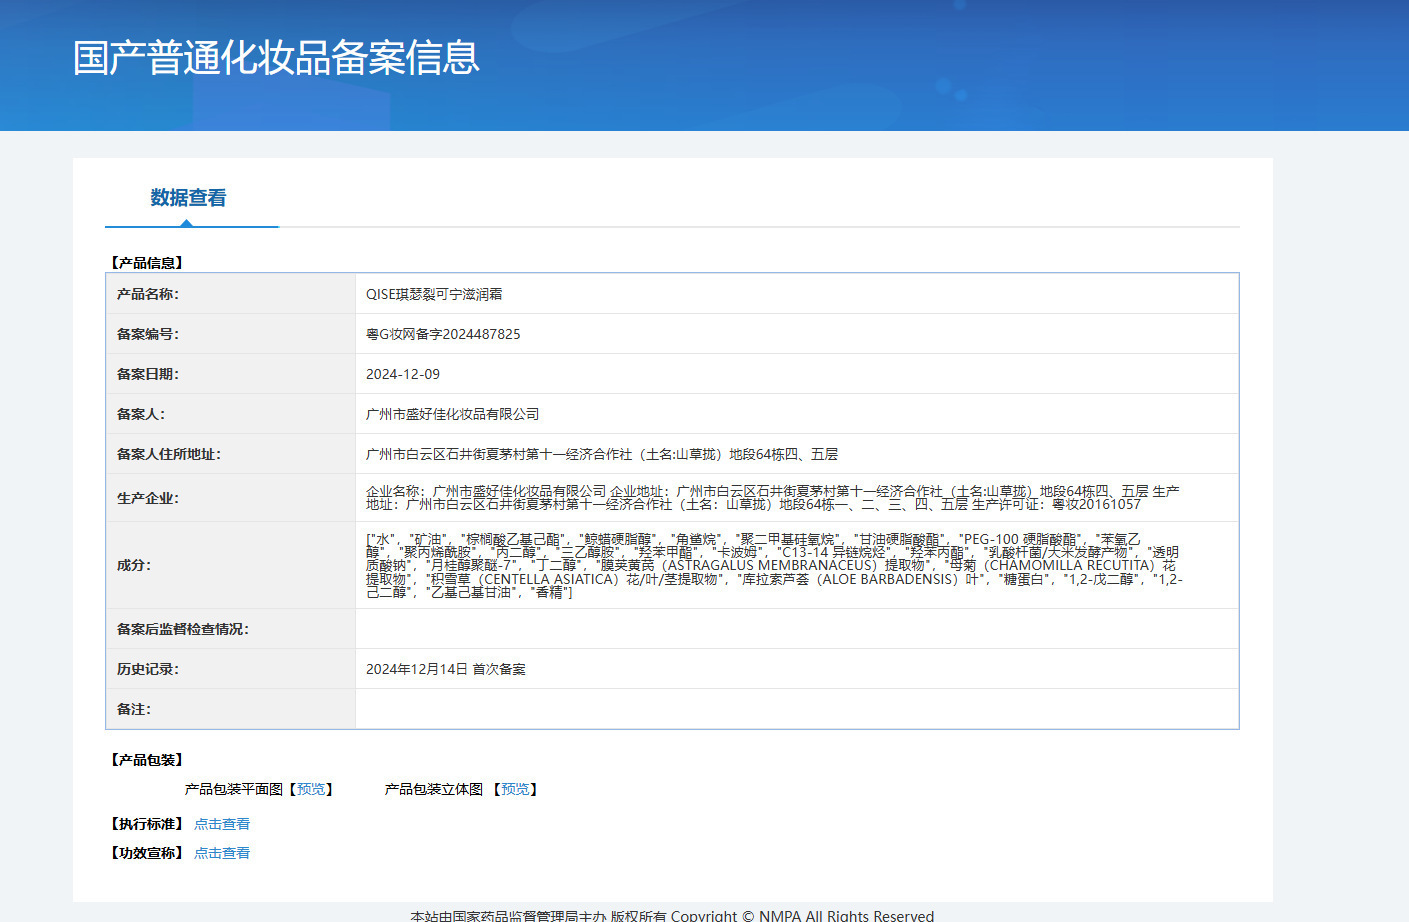Select history entry 2024年12月14日 首次备案
The image size is (1409, 922).
click(x=445, y=669)
